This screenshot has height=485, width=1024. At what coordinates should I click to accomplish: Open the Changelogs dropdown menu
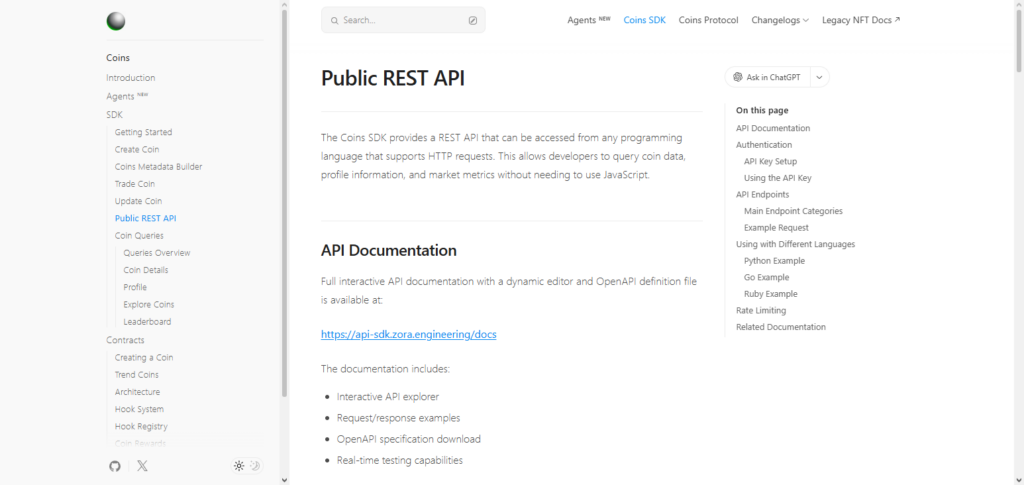(x=780, y=20)
